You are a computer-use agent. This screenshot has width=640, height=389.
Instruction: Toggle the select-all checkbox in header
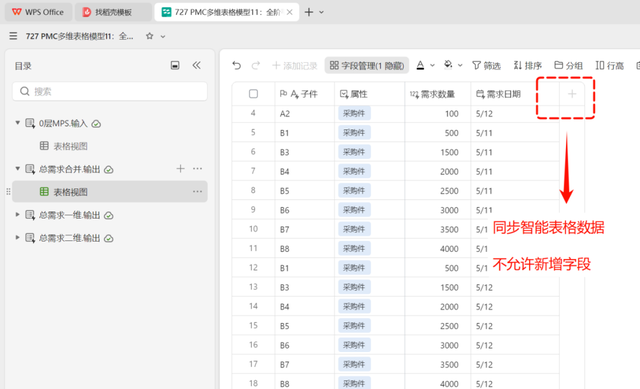point(253,94)
